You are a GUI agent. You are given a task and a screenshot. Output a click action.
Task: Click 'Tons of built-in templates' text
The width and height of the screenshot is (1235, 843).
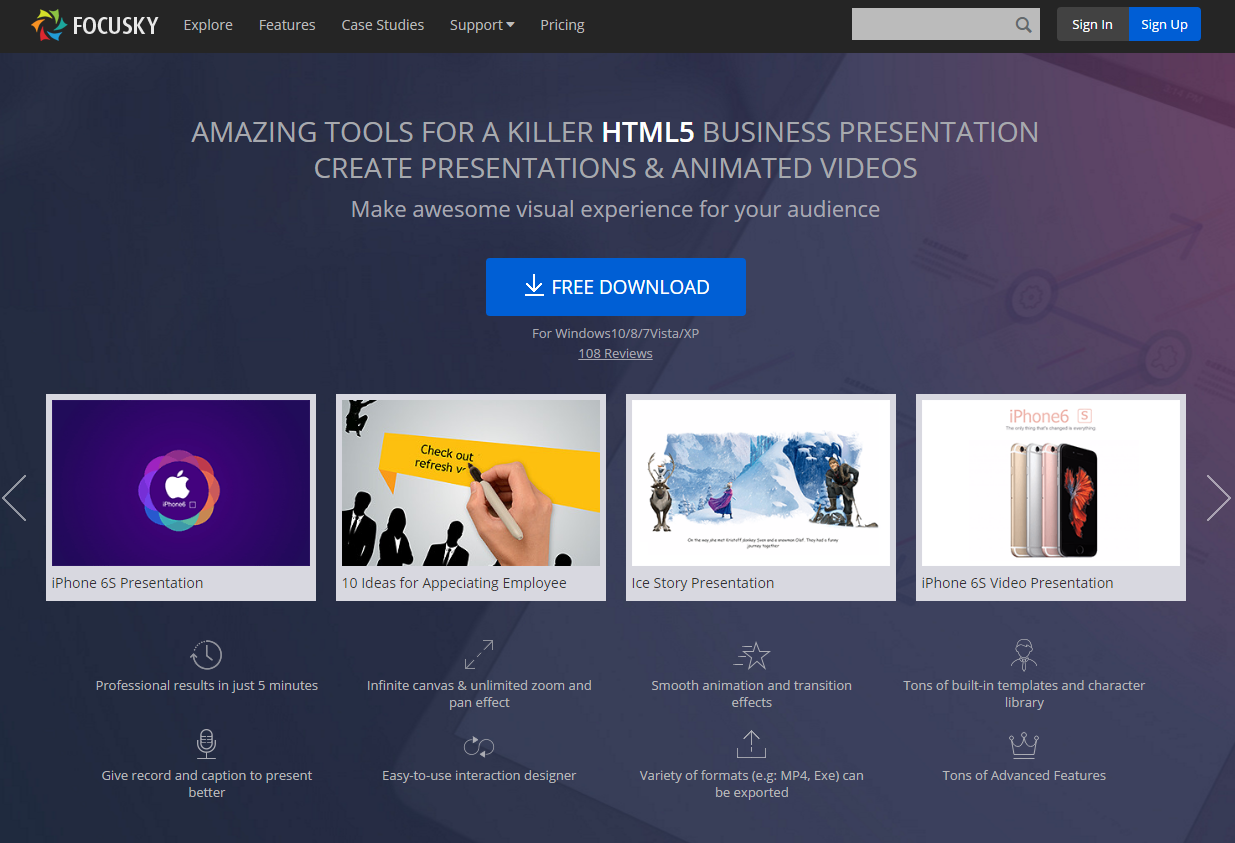(1024, 694)
